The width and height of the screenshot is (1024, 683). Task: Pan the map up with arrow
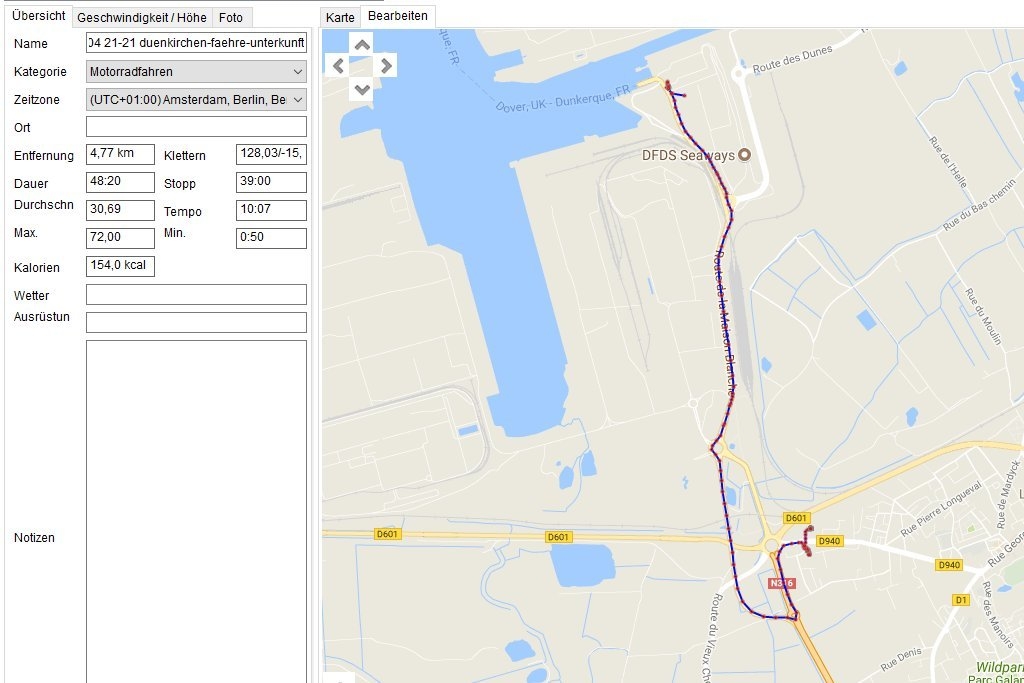point(362,44)
